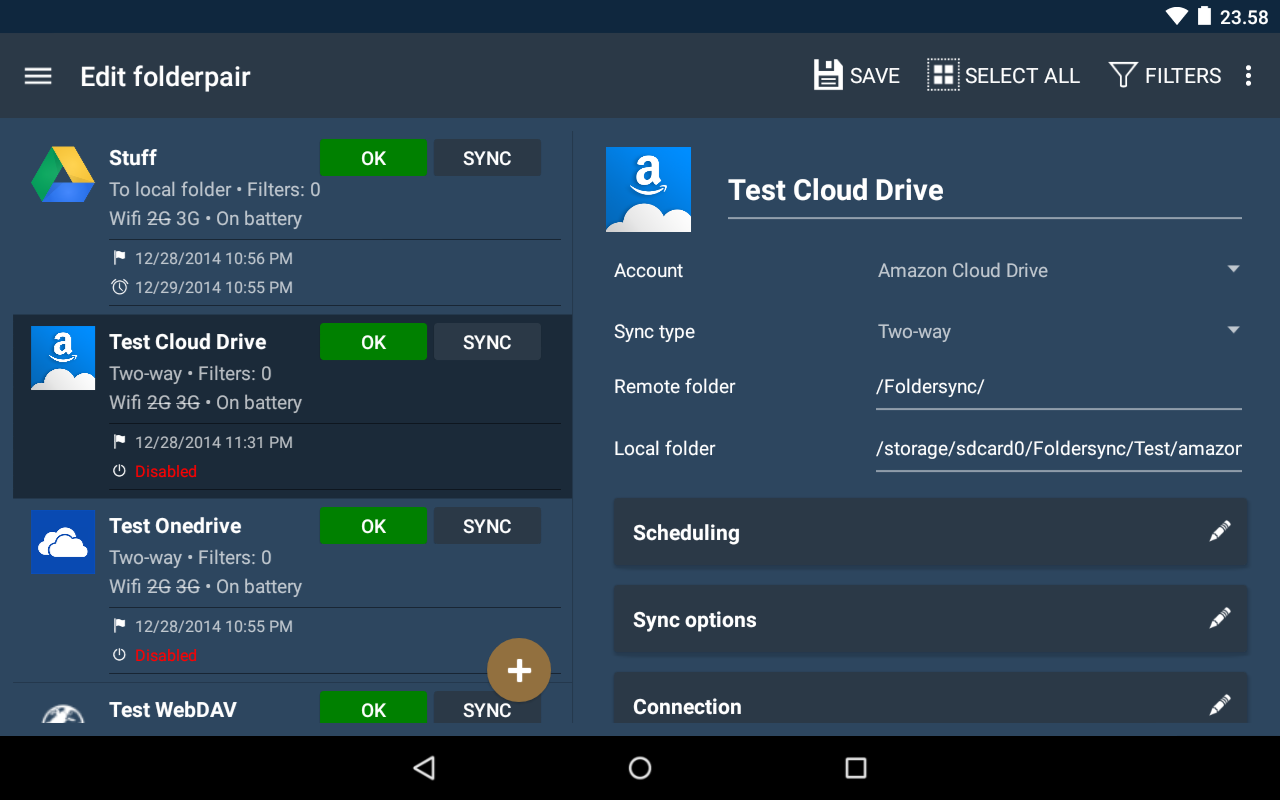
Task: Edit the Remote folder path
Action: coord(1059,386)
